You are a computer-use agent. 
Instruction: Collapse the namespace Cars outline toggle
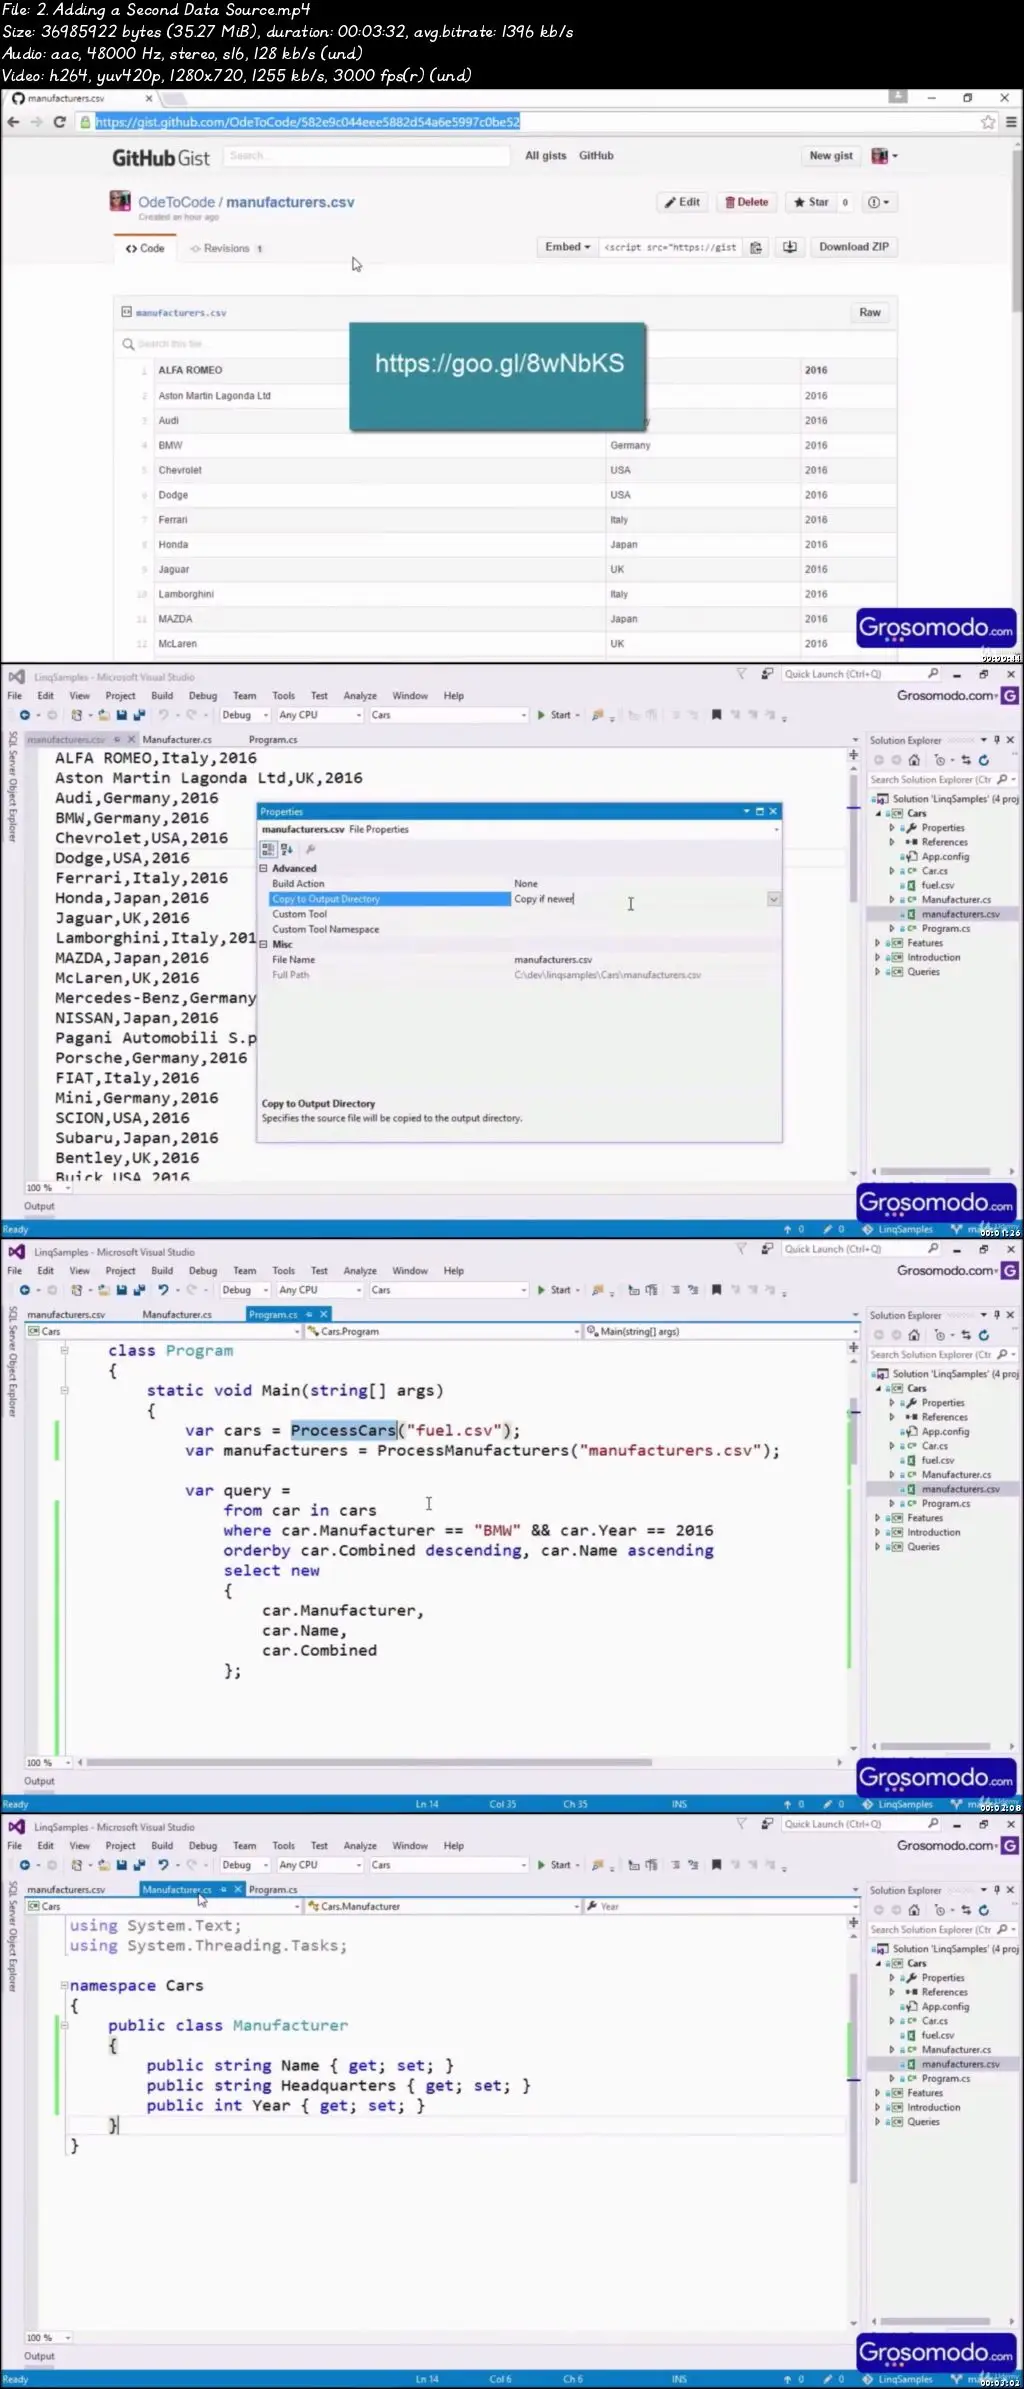point(64,1985)
